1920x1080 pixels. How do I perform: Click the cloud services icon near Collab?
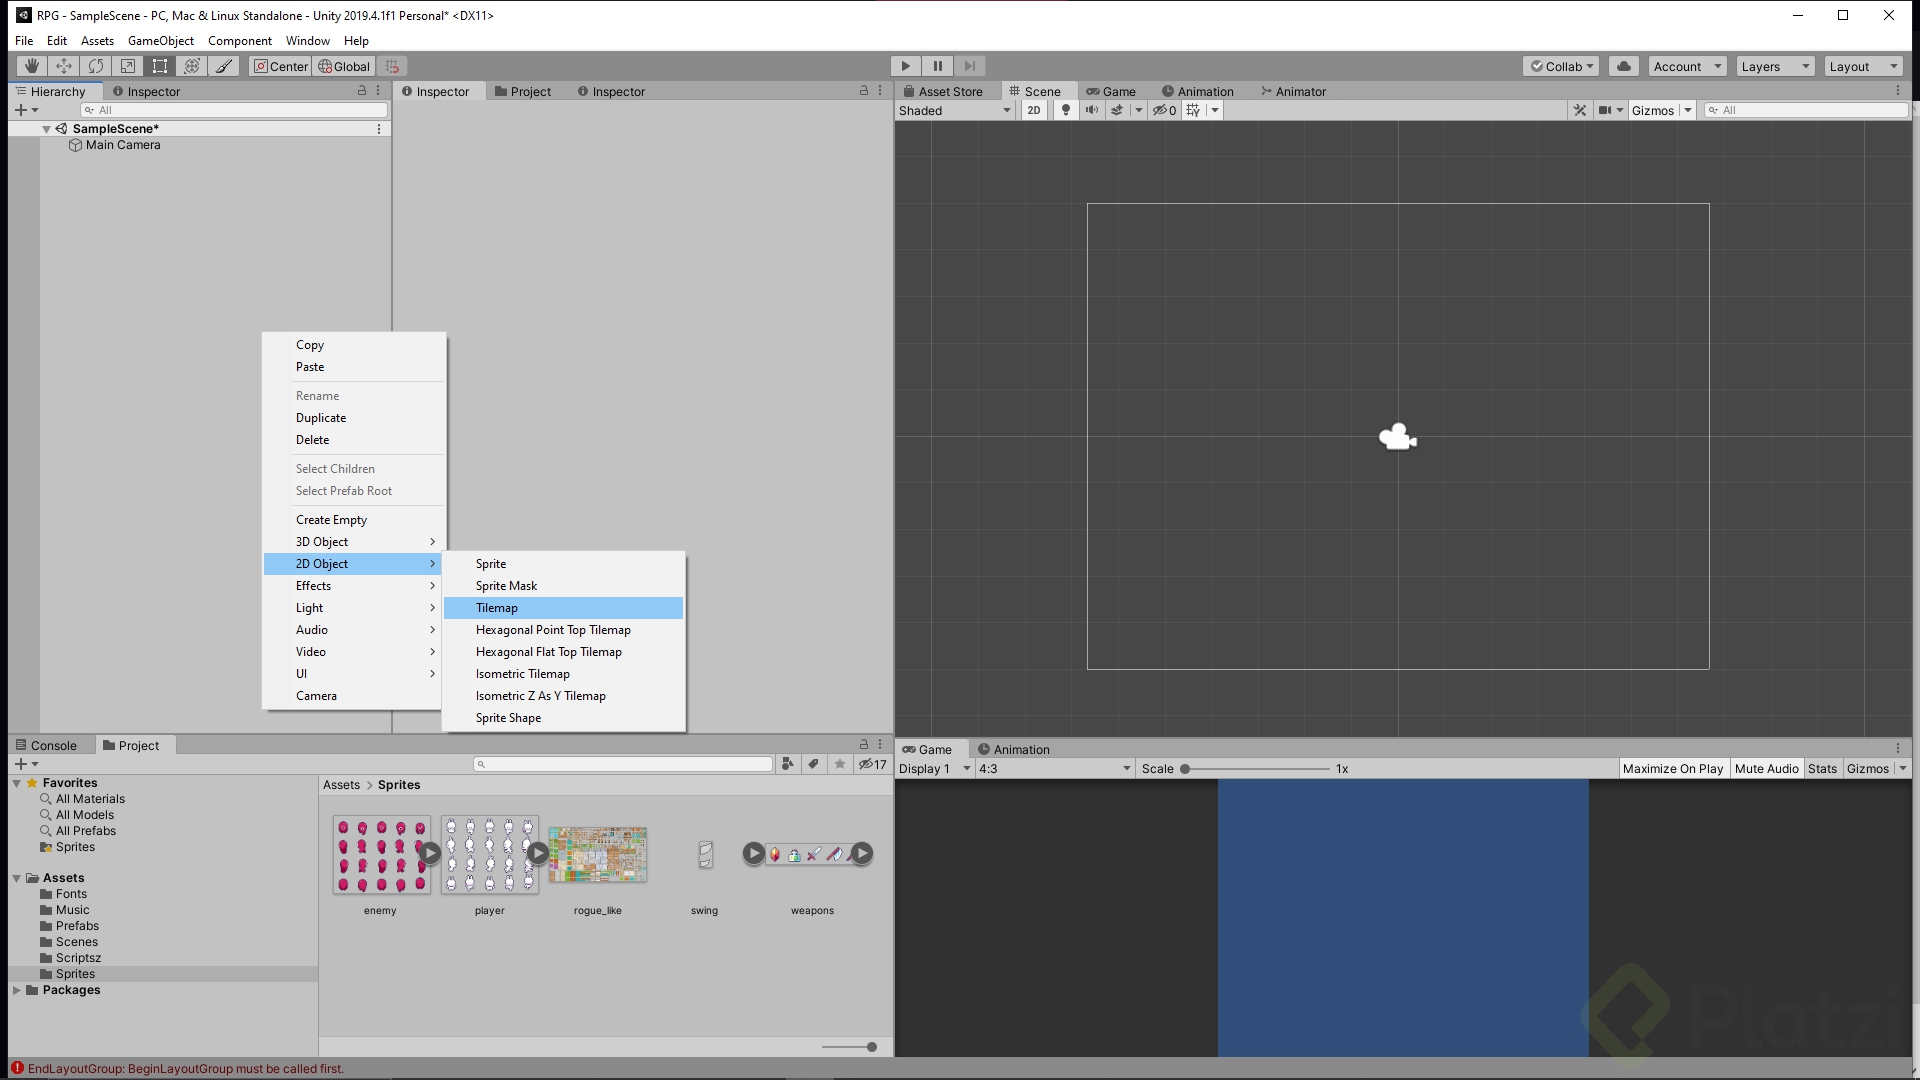(x=1622, y=65)
